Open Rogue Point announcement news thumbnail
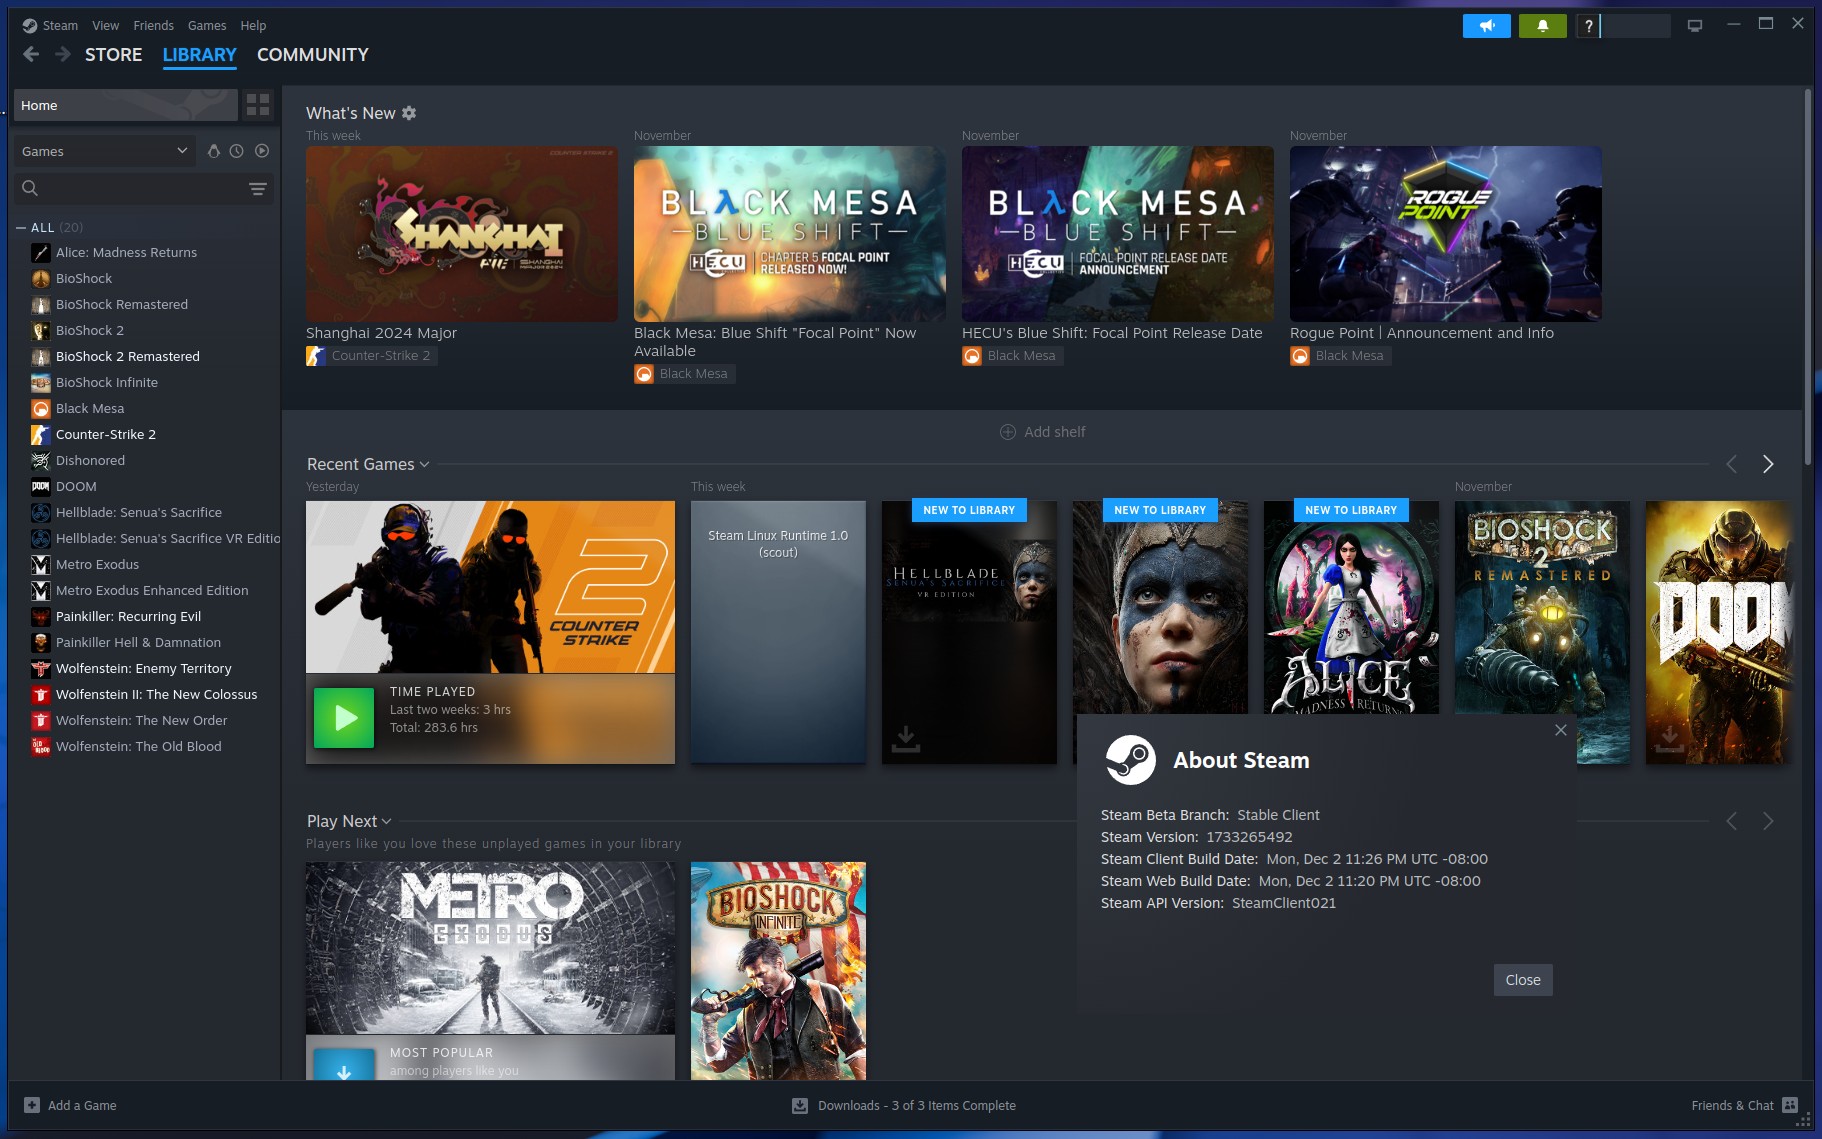Viewport: 1822px width, 1139px height. pyautogui.click(x=1445, y=234)
